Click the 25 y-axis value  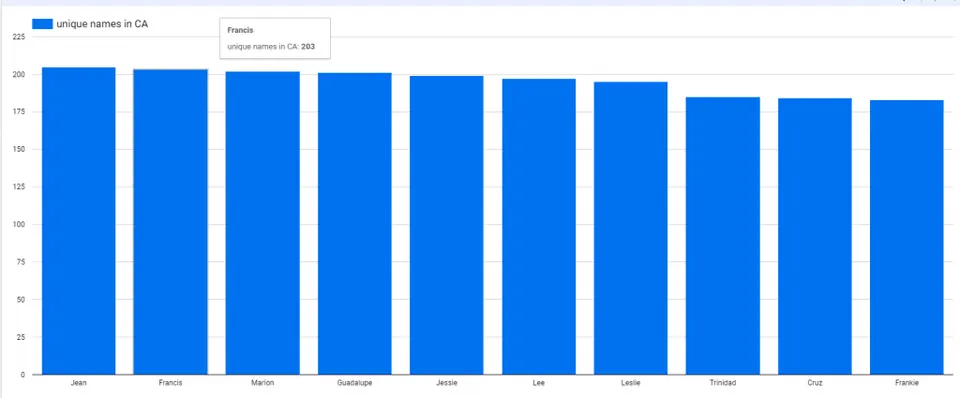pyautogui.click(x=21, y=337)
